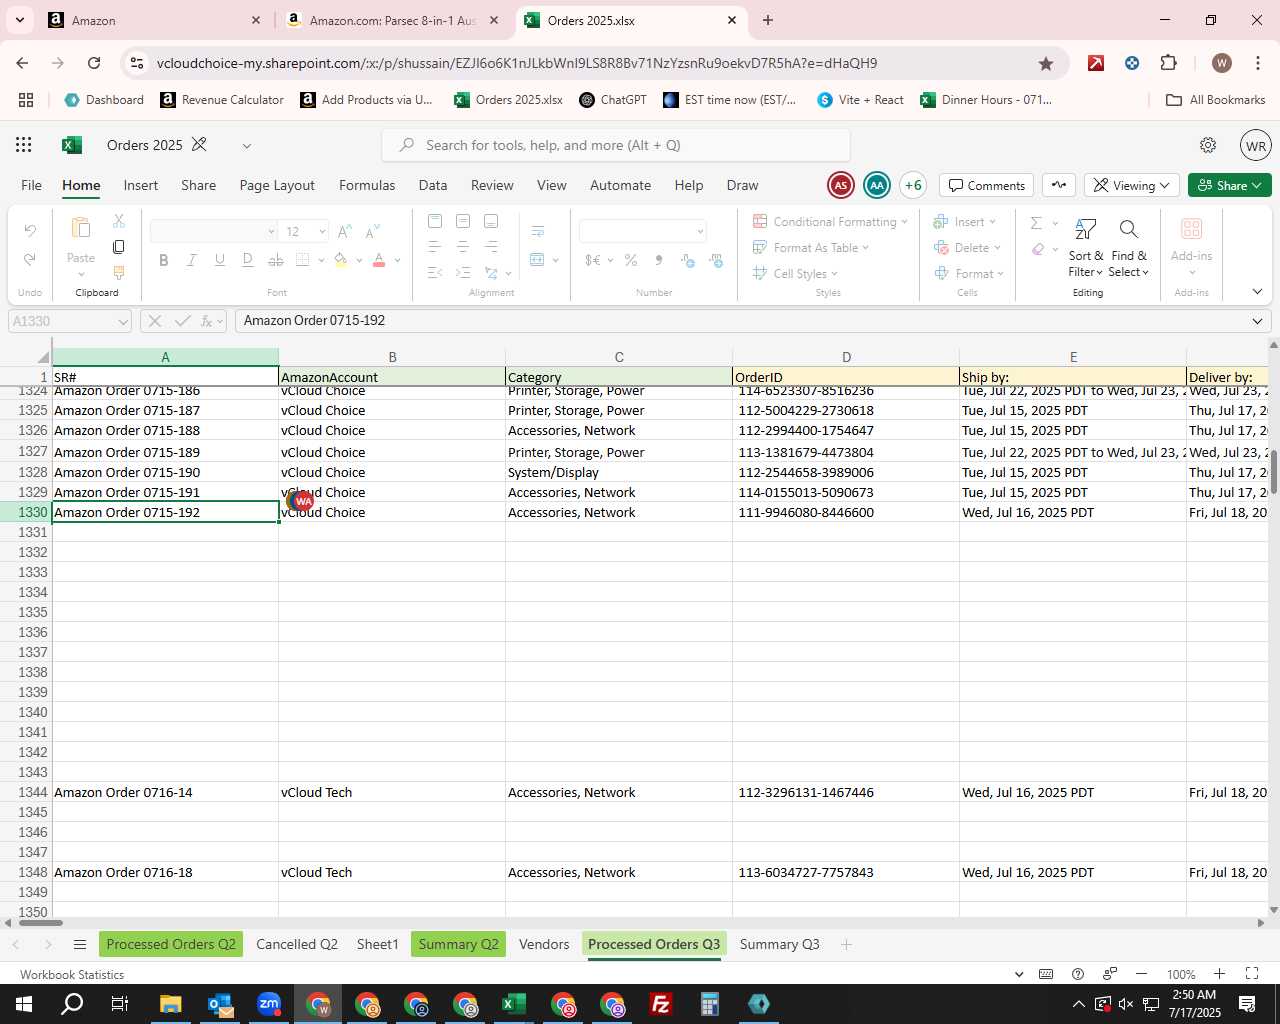Open Outlook from the taskbar
Image resolution: width=1280 pixels, height=1024 pixels.
220,1004
